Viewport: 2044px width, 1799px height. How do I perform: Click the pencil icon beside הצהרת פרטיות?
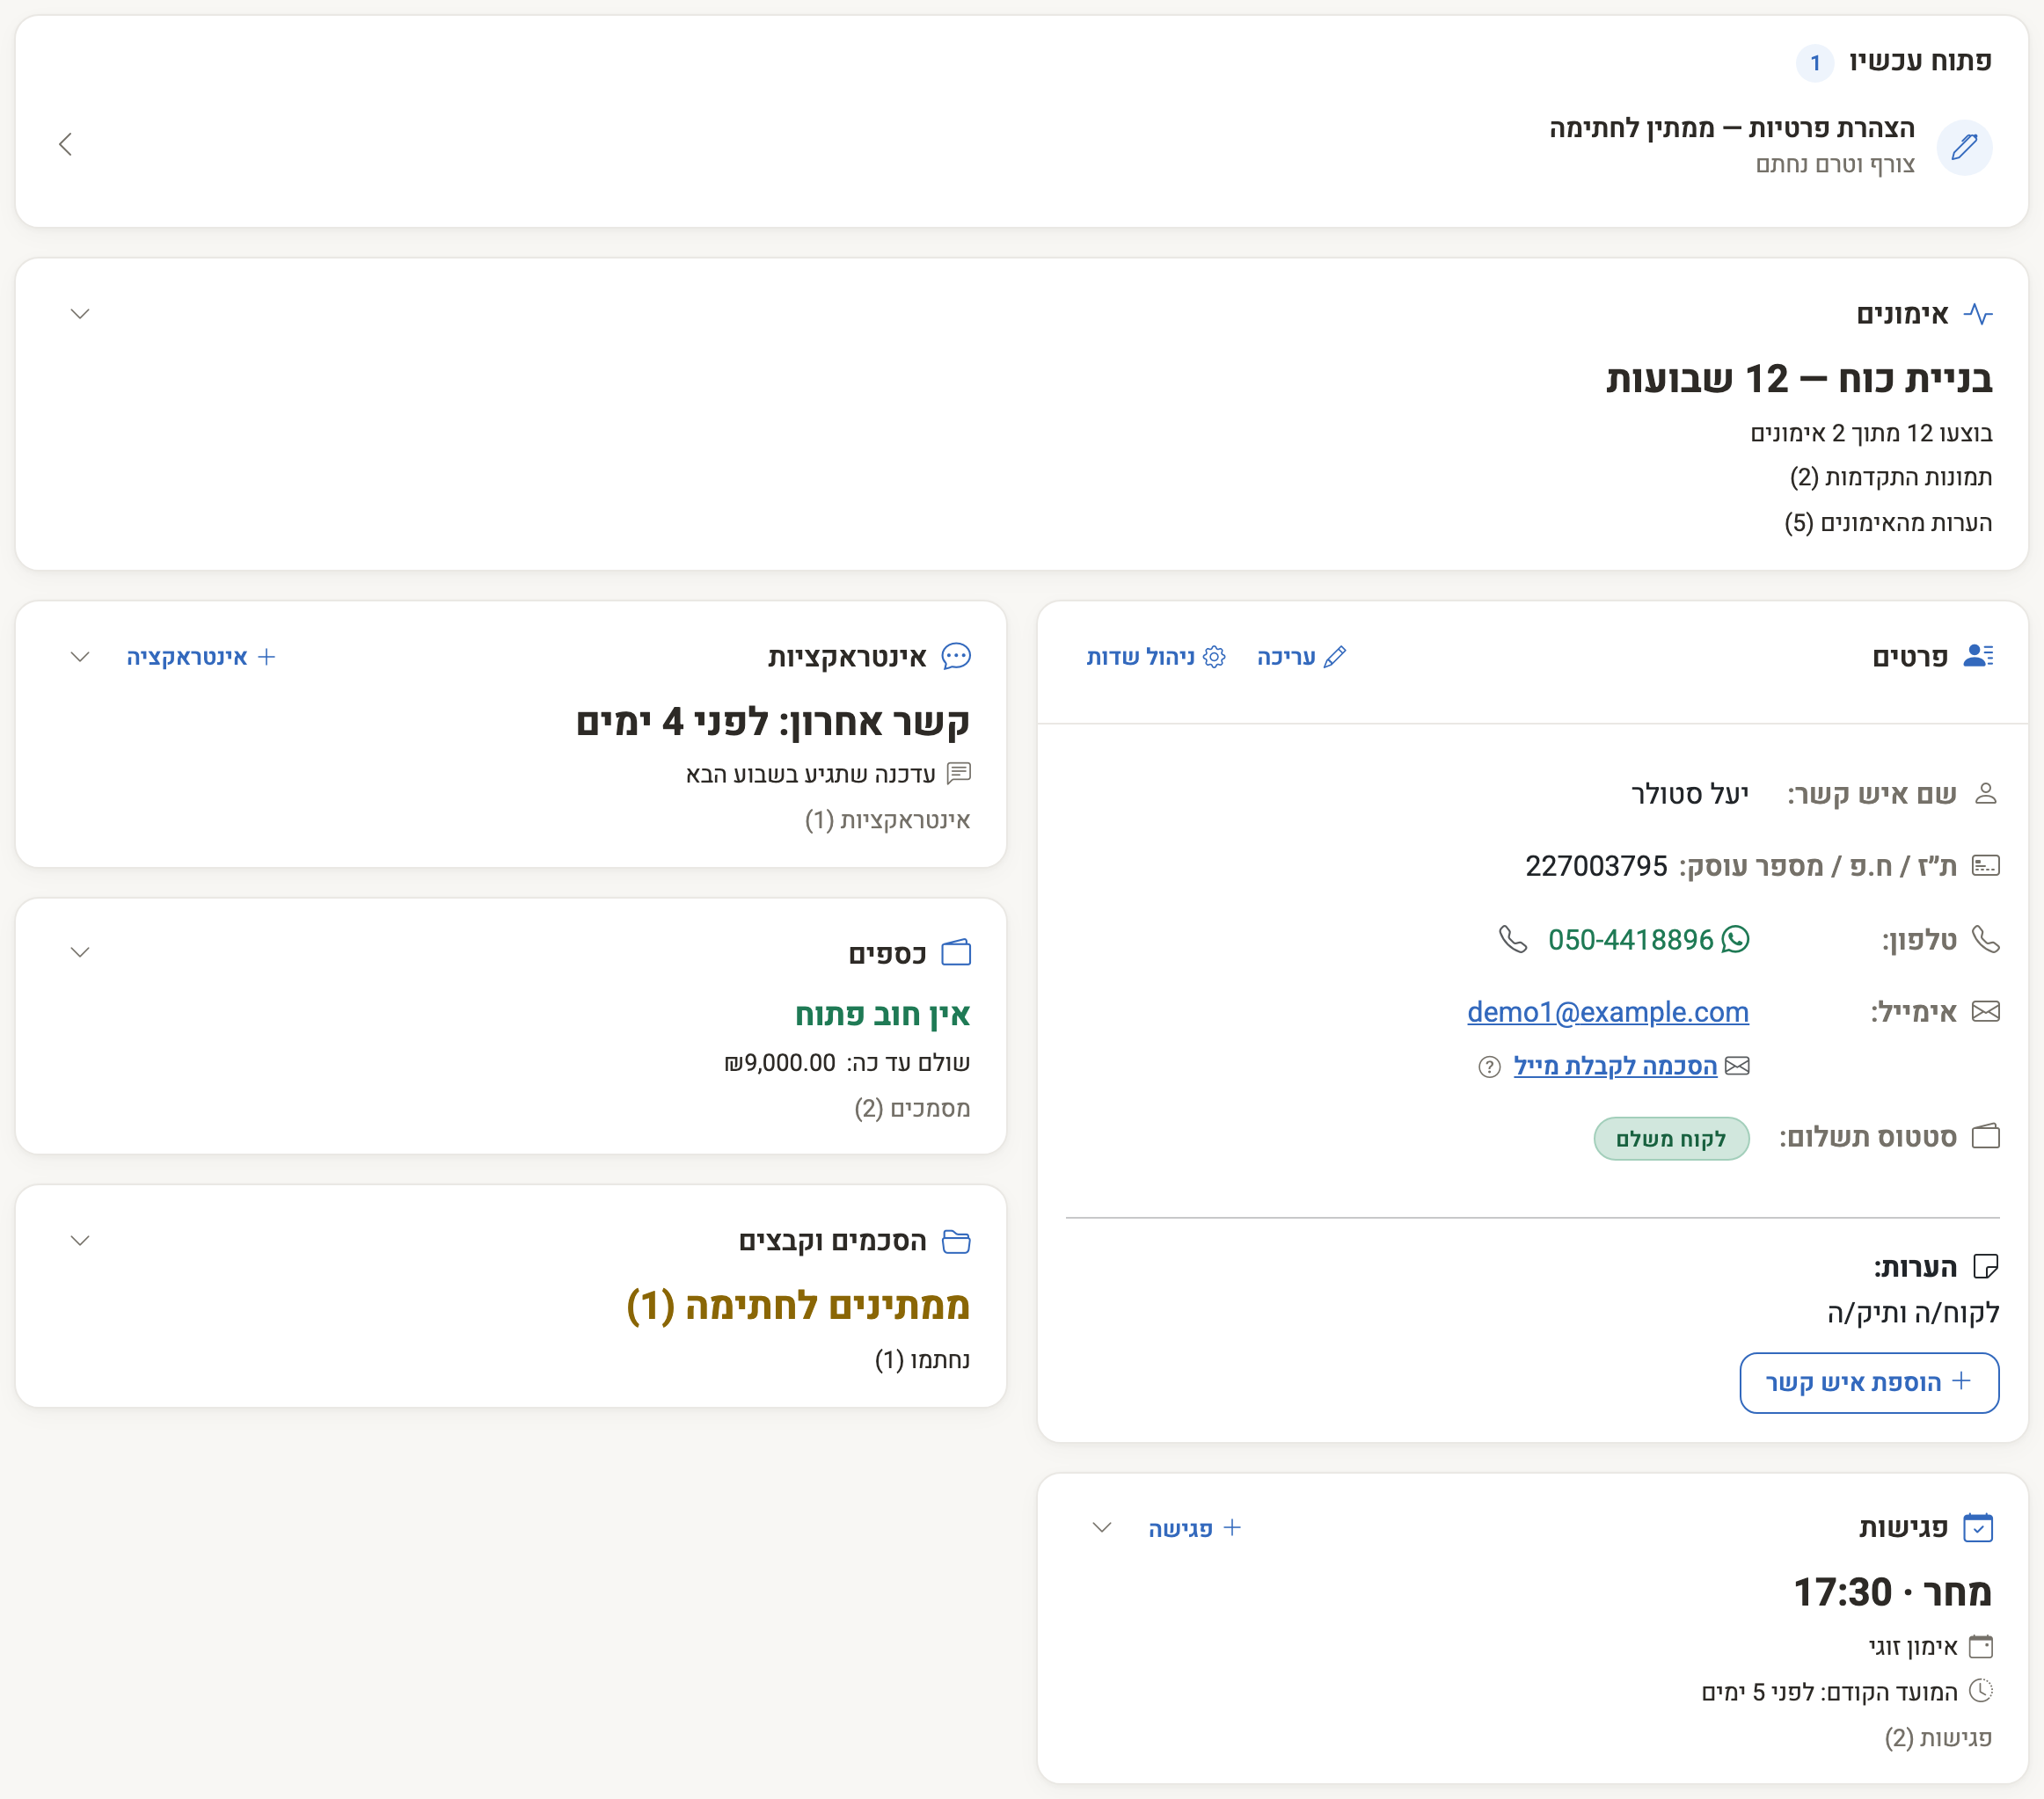coord(1963,147)
